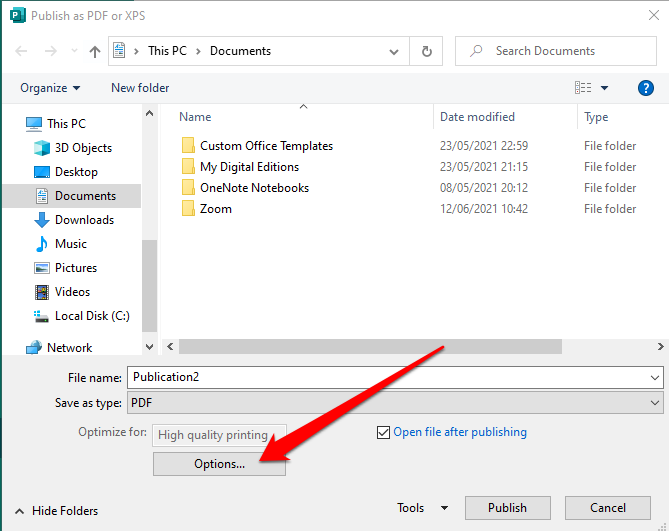The width and height of the screenshot is (669, 531).
Task: Sort by Date modified column header
Action: click(x=478, y=117)
